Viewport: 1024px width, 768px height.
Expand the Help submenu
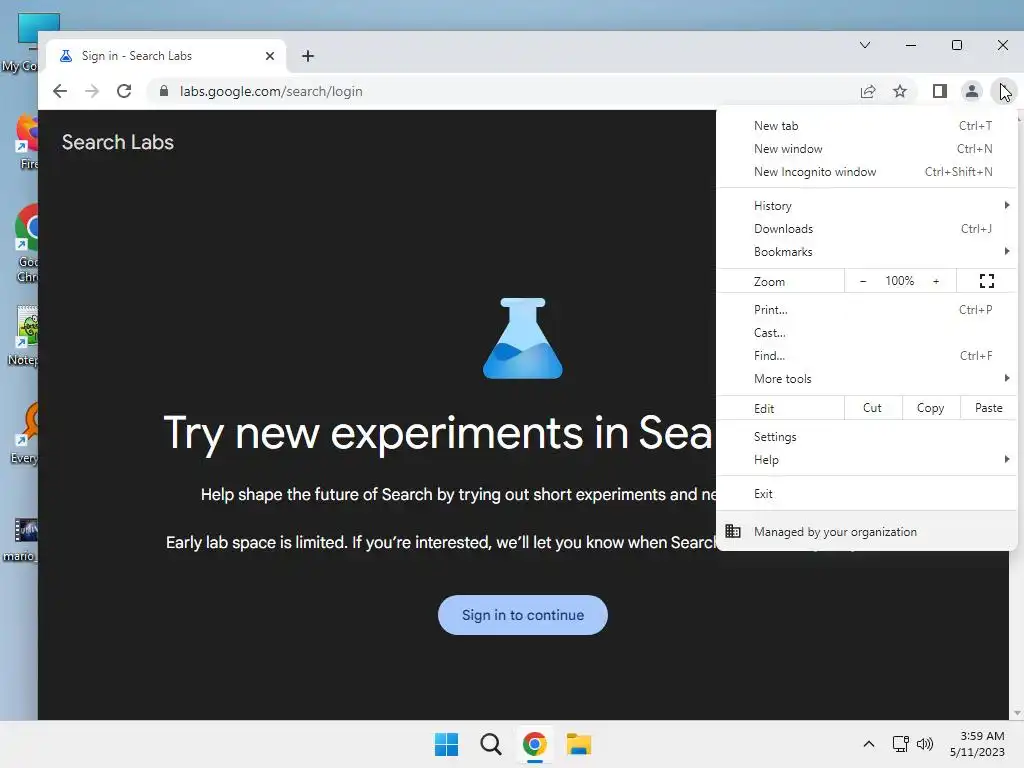867,460
